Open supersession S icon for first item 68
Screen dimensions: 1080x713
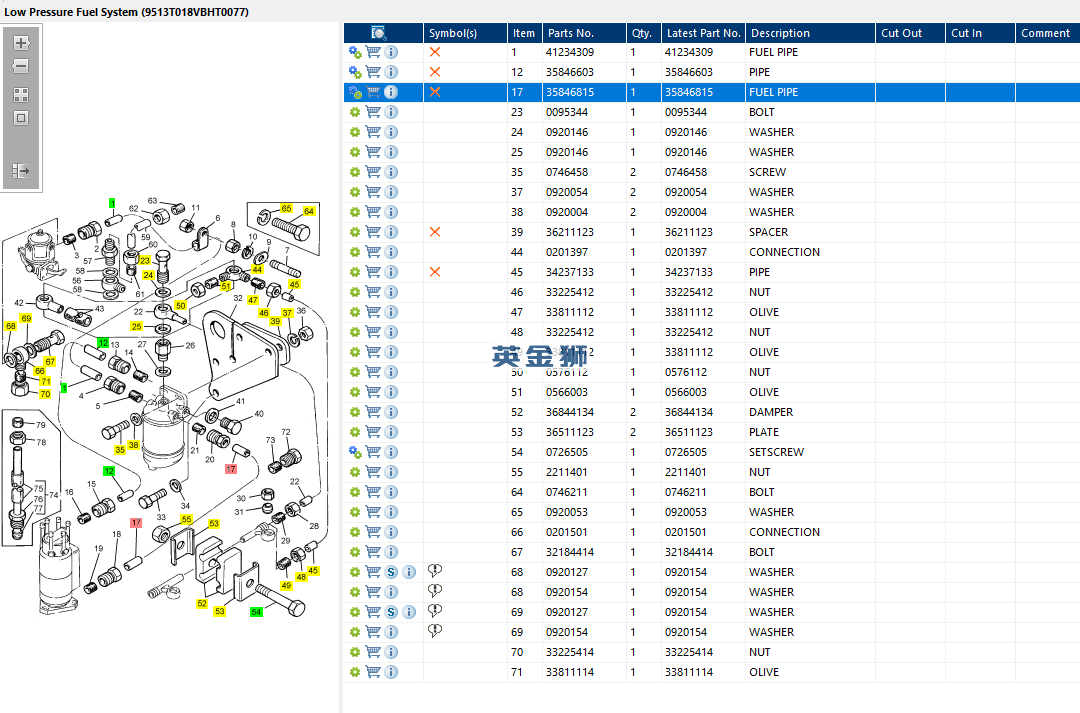391,572
